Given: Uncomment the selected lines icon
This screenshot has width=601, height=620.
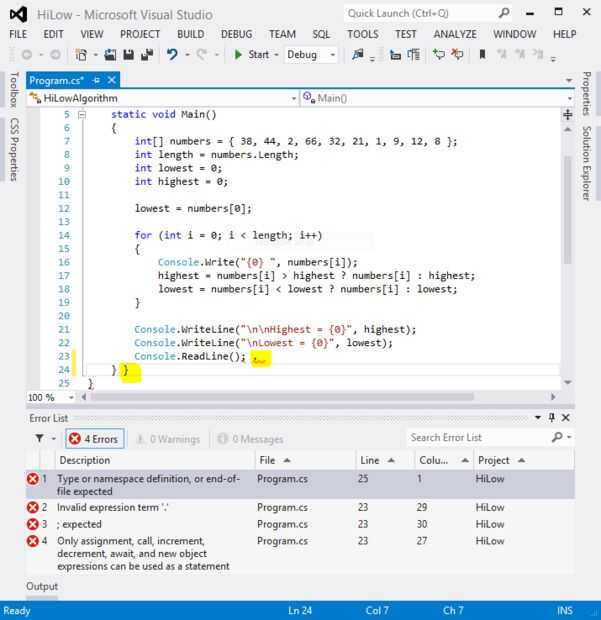Looking at the screenshot, I should 457,54.
